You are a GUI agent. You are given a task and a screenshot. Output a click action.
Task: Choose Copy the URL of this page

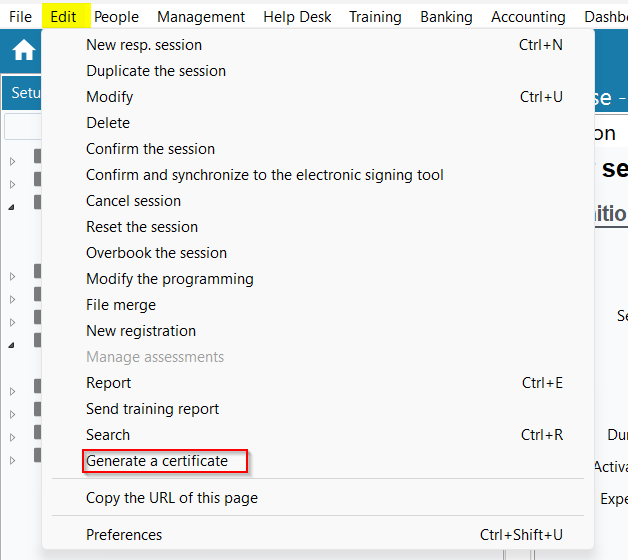click(x=172, y=498)
